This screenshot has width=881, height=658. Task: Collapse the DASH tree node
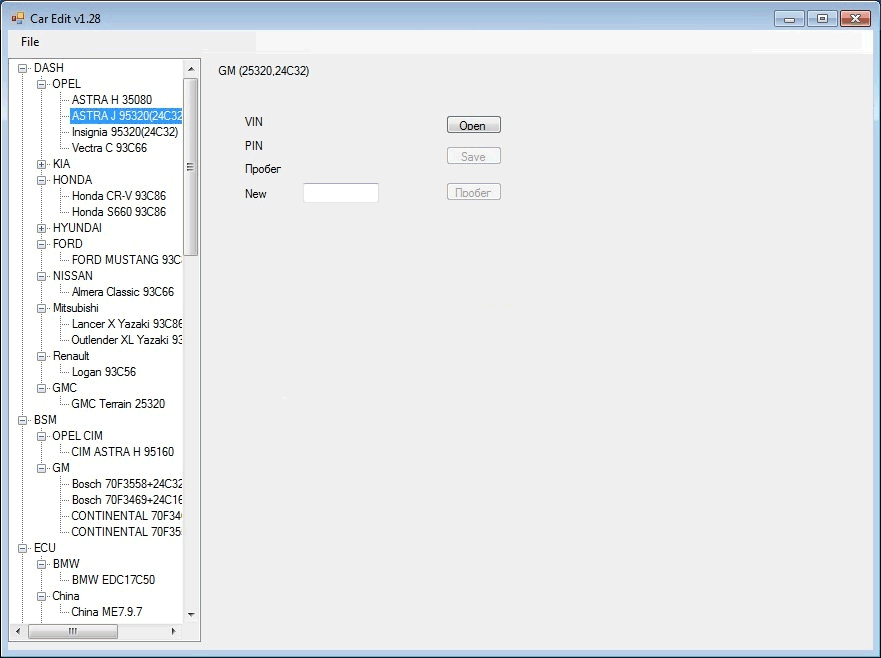[x=22, y=68]
